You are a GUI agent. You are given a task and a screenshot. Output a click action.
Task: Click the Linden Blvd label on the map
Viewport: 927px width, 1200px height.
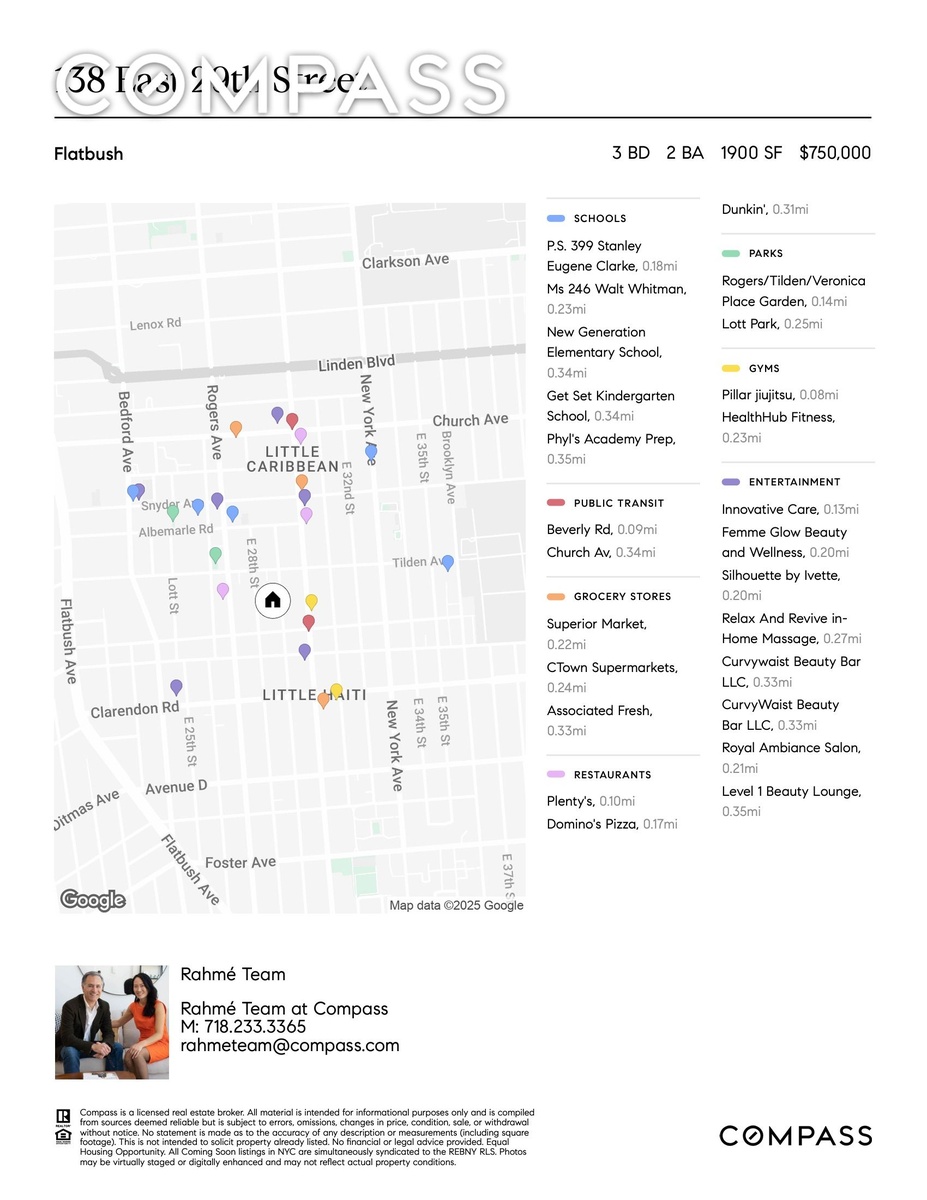(x=357, y=365)
